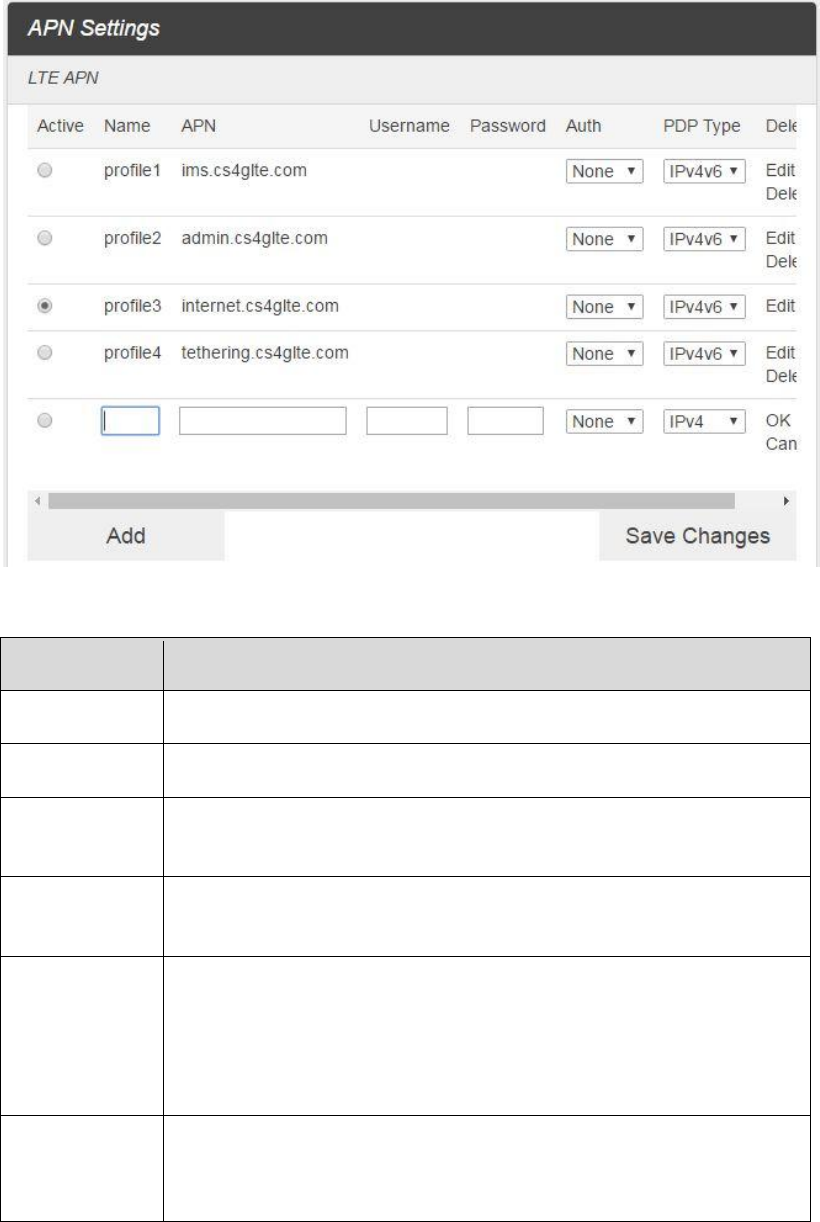Image resolution: width=820 pixels, height=1222 pixels.
Task: Click Edit link for profile3
Action: [780, 307]
